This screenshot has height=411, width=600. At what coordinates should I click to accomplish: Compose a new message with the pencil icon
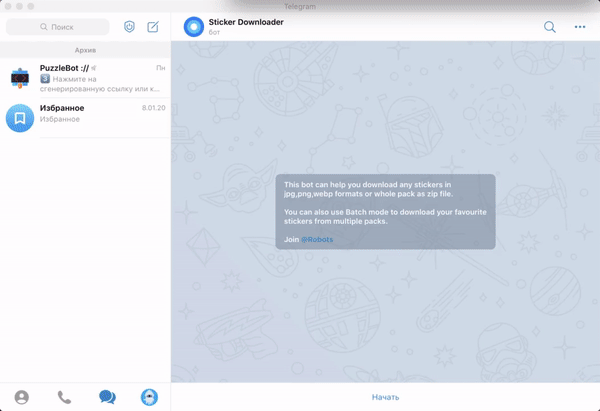pos(153,27)
